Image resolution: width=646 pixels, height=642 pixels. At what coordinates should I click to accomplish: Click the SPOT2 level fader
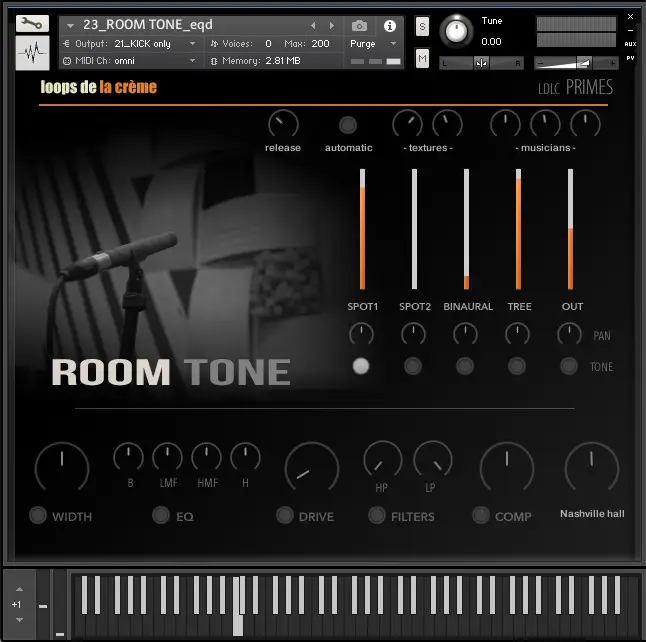[x=414, y=229]
